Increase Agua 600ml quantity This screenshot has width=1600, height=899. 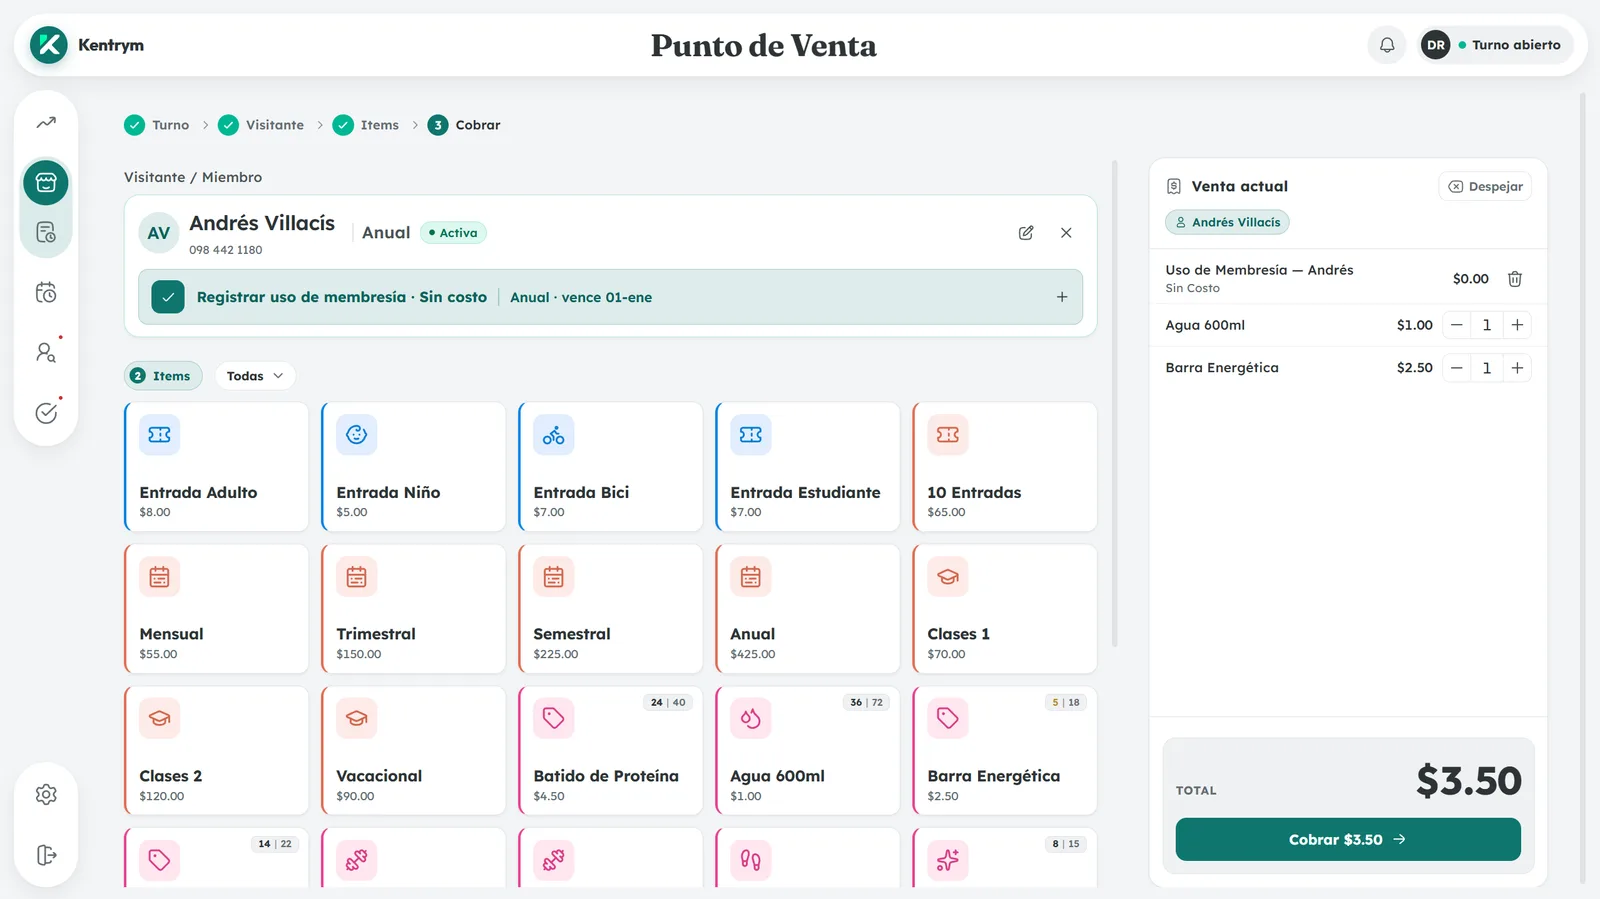(x=1517, y=325)
